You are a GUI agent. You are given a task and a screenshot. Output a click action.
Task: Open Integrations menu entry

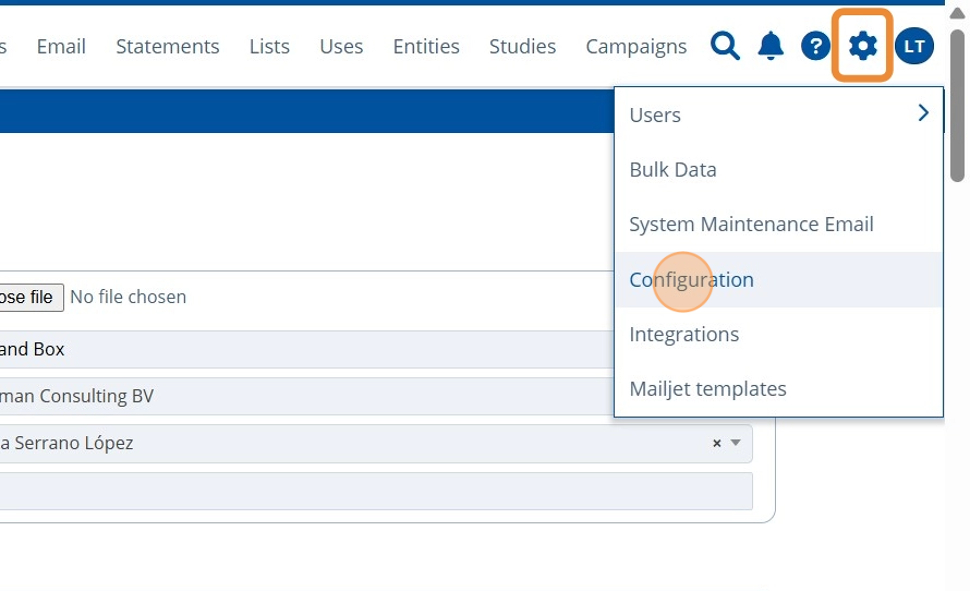(x=684, y=334)
